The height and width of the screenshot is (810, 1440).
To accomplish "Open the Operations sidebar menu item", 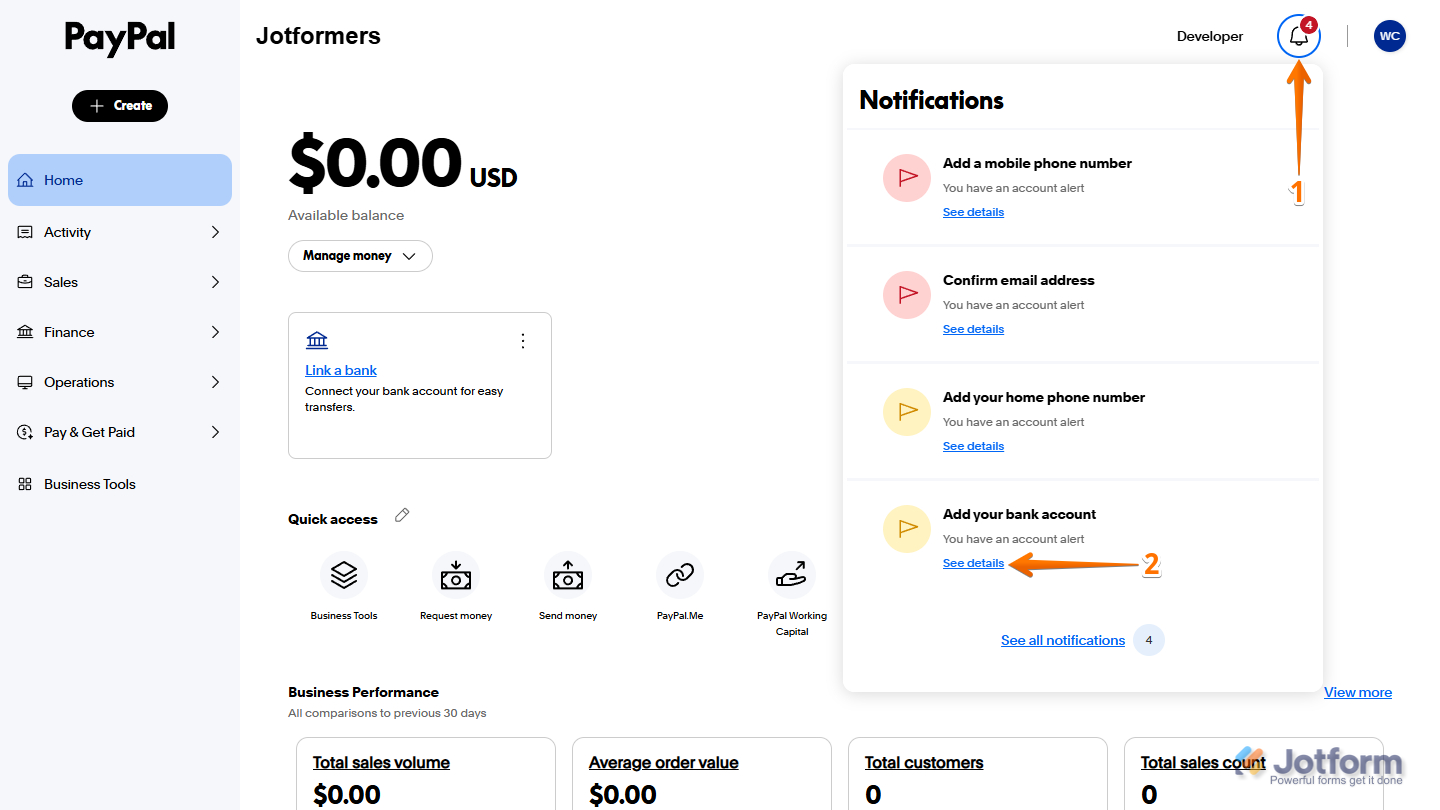I will click(x=119, y=381).
